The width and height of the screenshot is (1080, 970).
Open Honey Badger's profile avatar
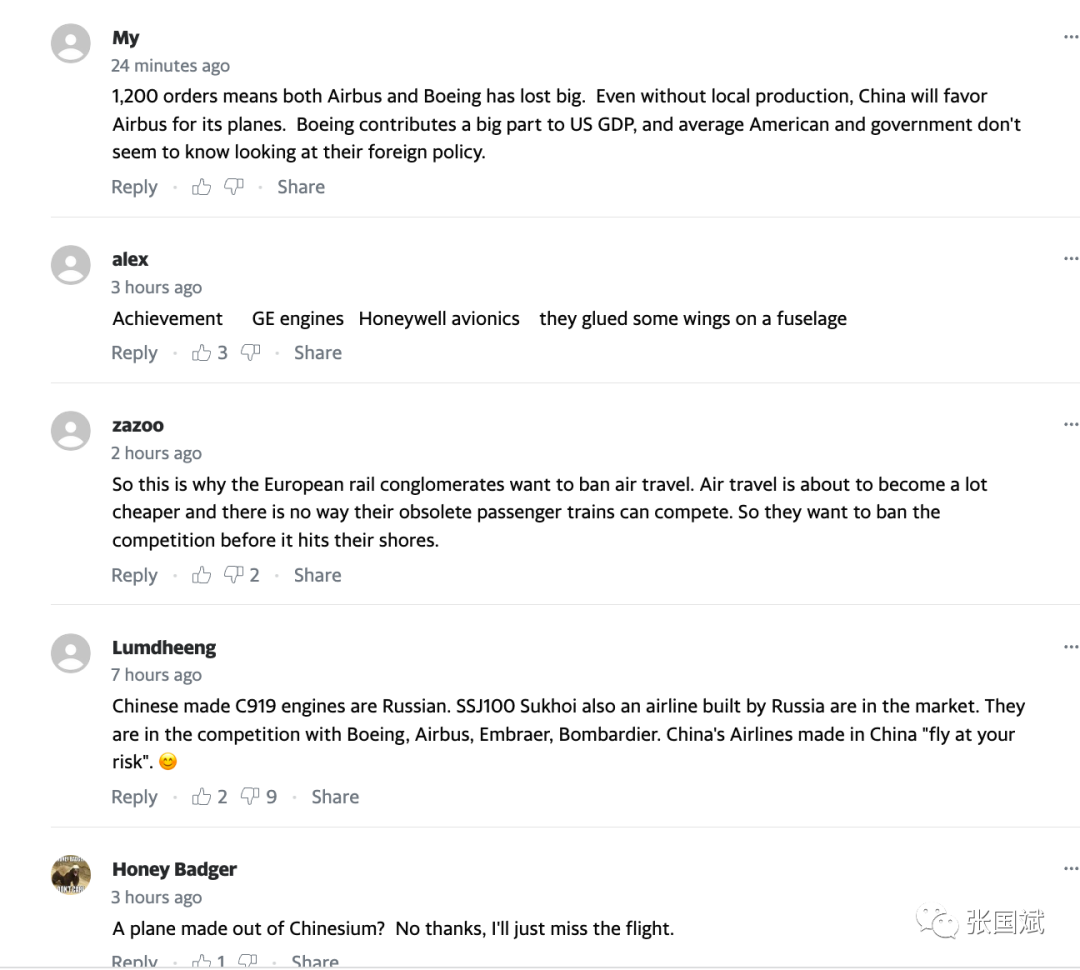click(x=71, y=875)
